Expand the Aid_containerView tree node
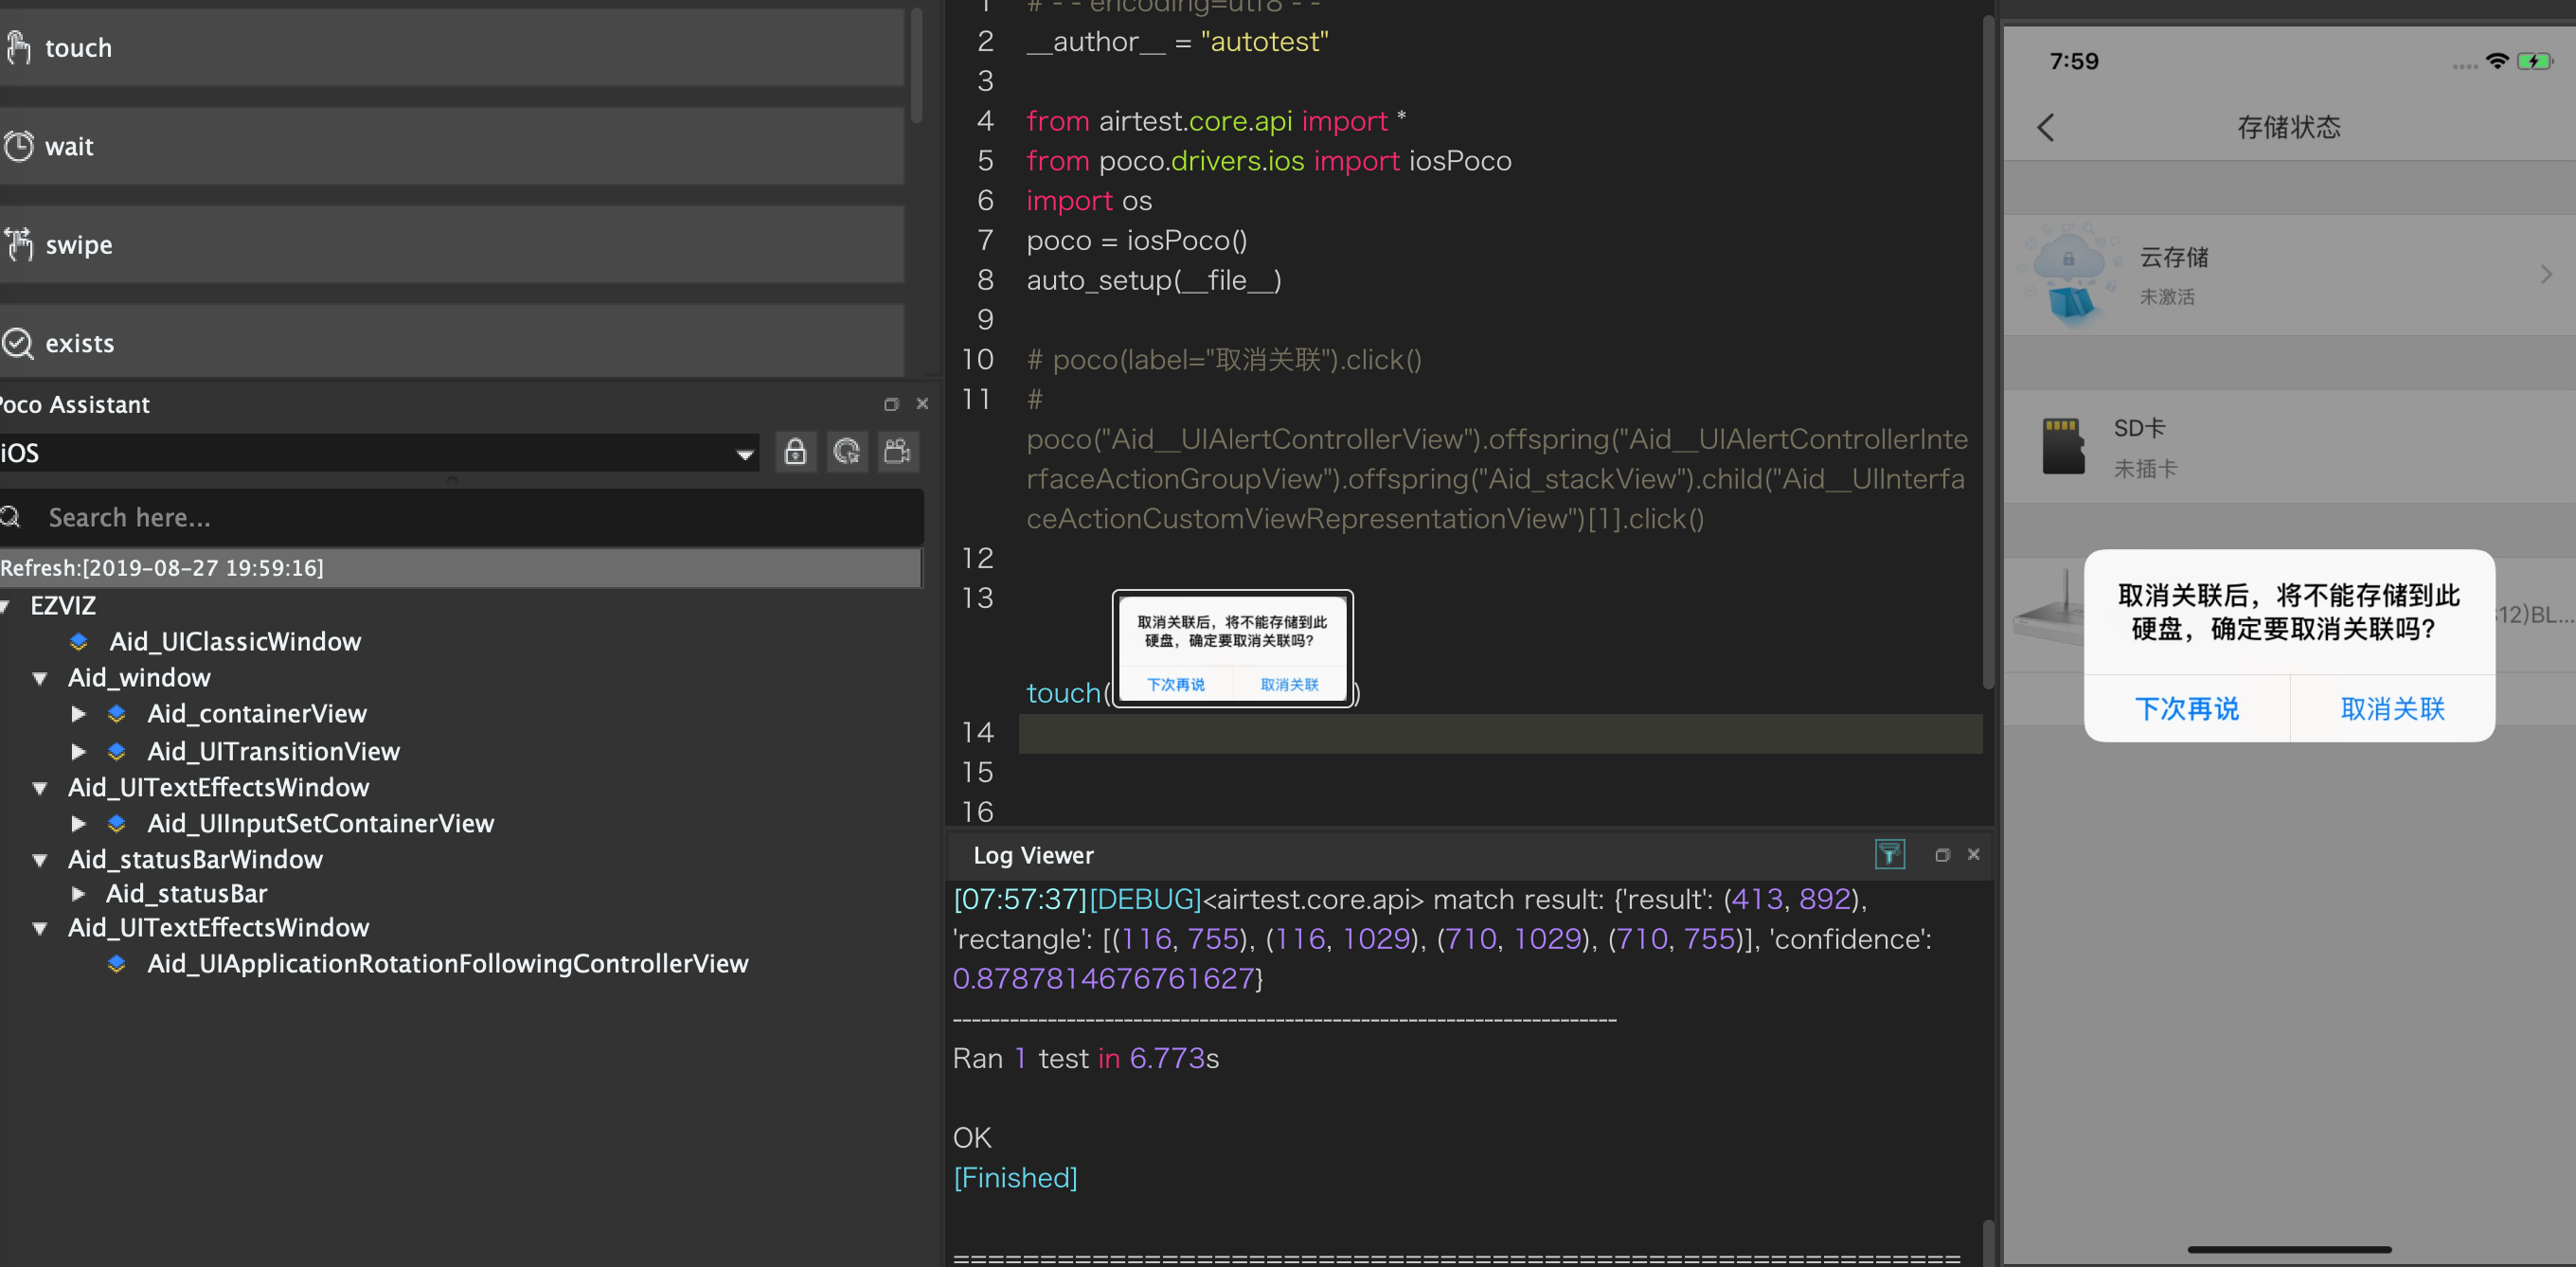The height and width of the screenshot is (1267, 2576). pyautogui.click(x=78, y=714)
